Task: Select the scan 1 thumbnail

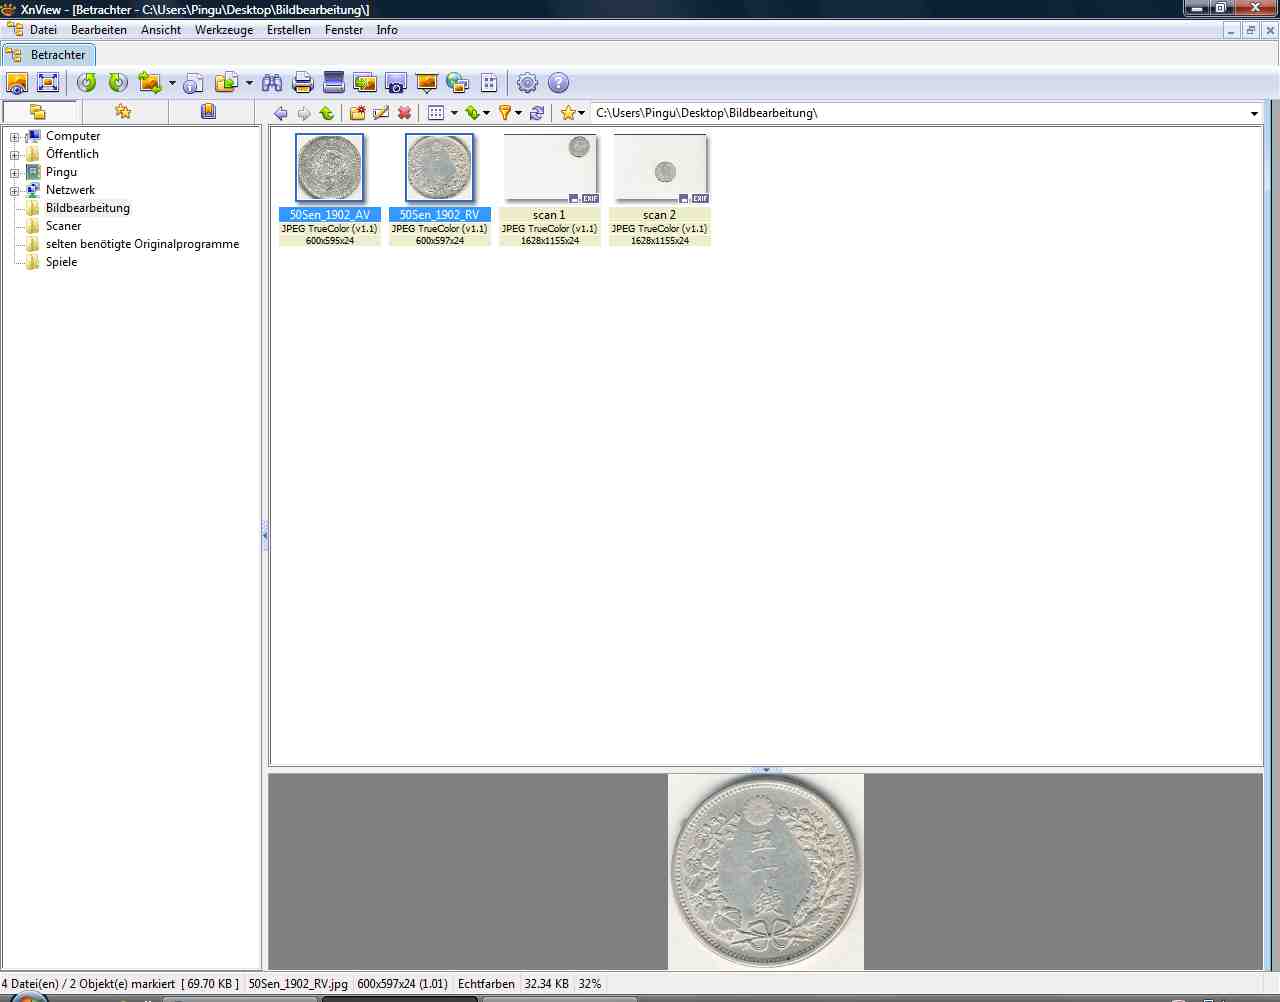Action: click(549, 170)
